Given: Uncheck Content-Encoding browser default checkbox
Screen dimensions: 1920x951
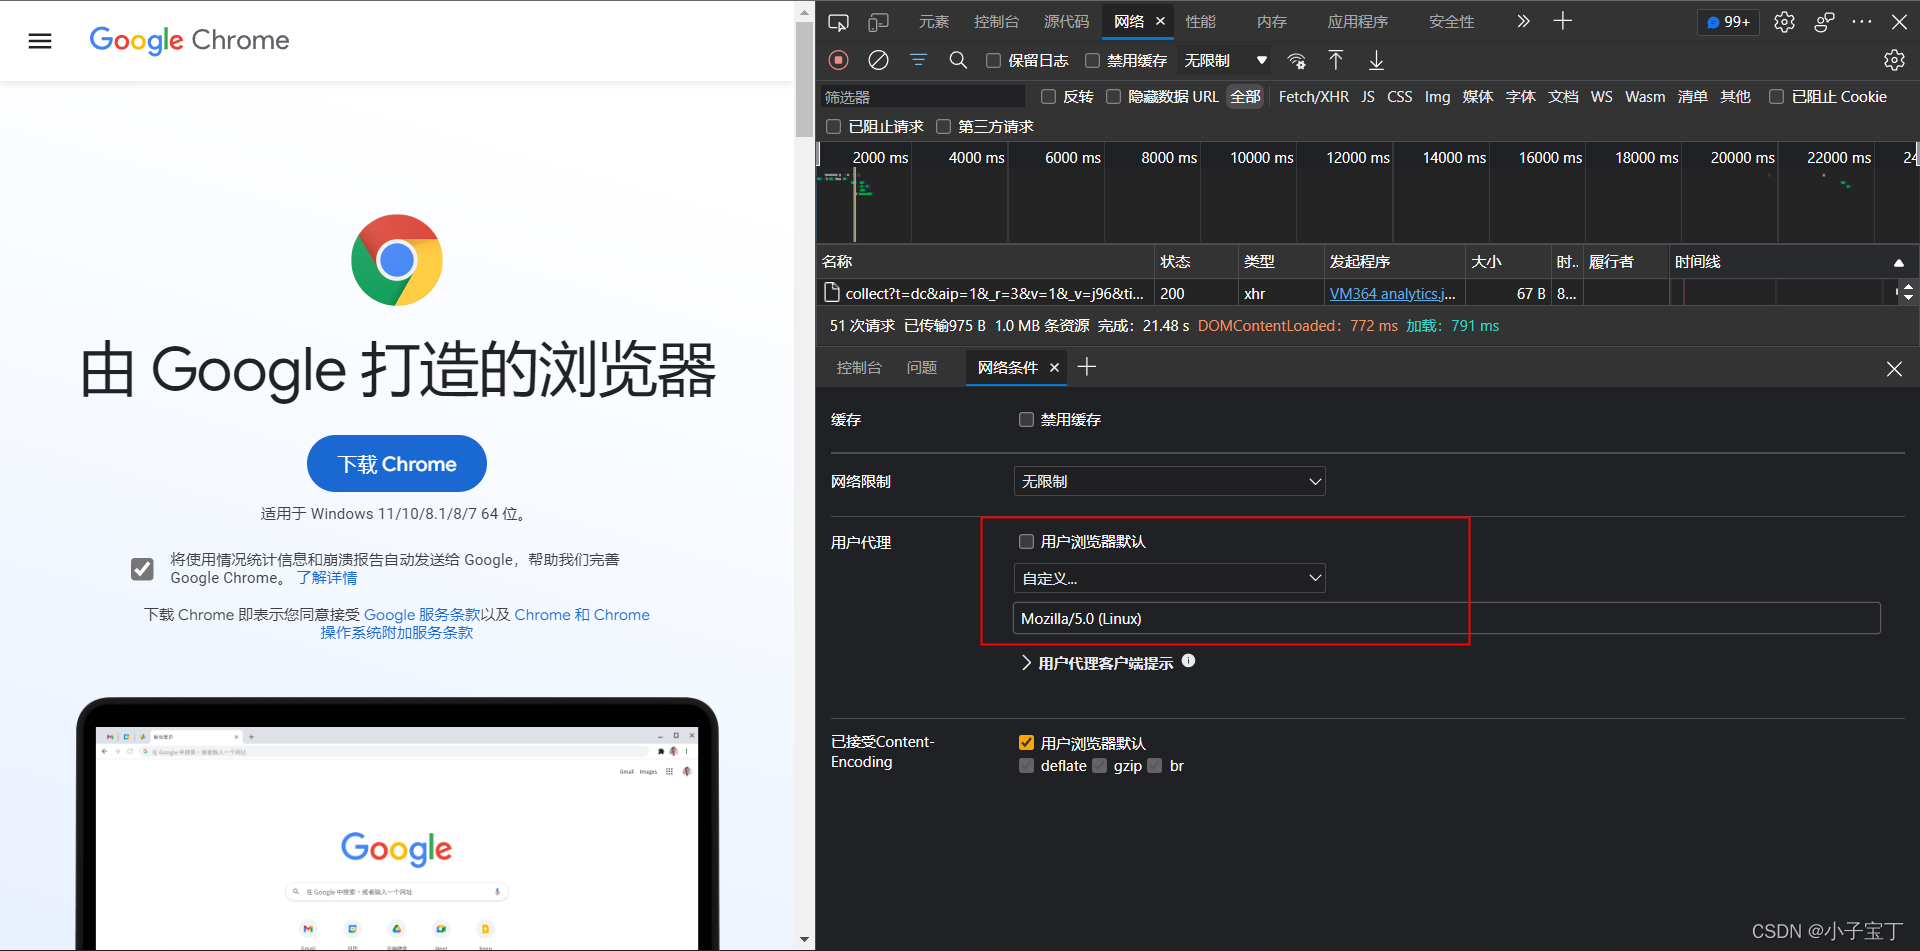Looking at the screenshot, I should 1026,742.
